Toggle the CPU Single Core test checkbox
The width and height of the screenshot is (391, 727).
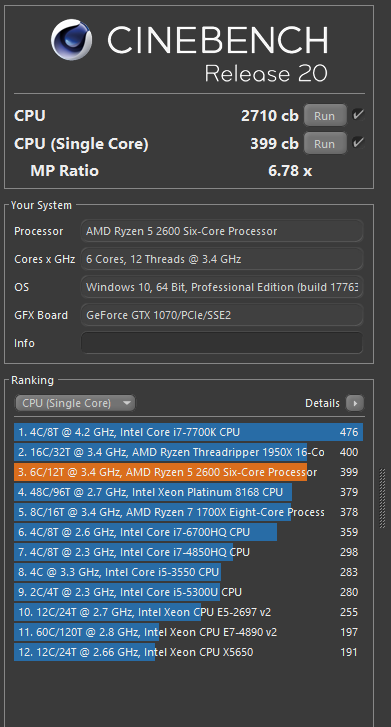[358, 143]
